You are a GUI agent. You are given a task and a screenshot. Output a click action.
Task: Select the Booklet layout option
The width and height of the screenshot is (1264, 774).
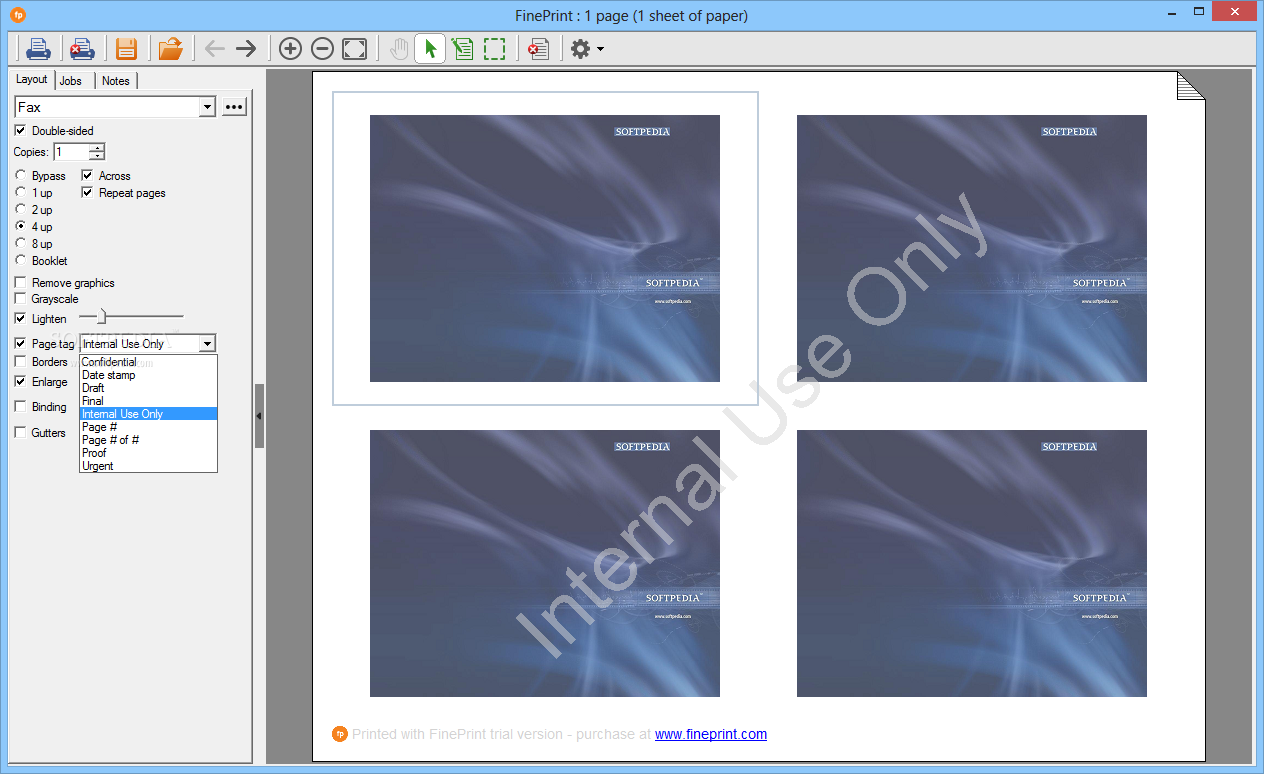(21, 261)
